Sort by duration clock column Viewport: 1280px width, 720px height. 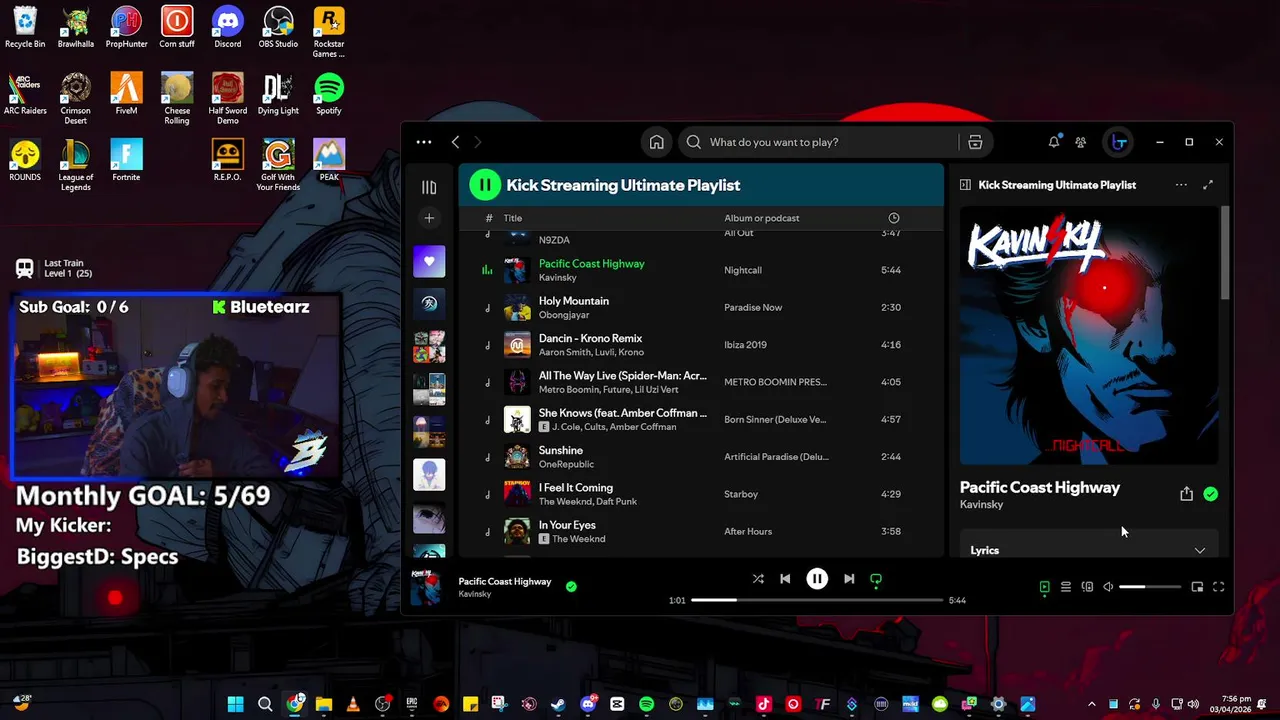pos(893,218)
